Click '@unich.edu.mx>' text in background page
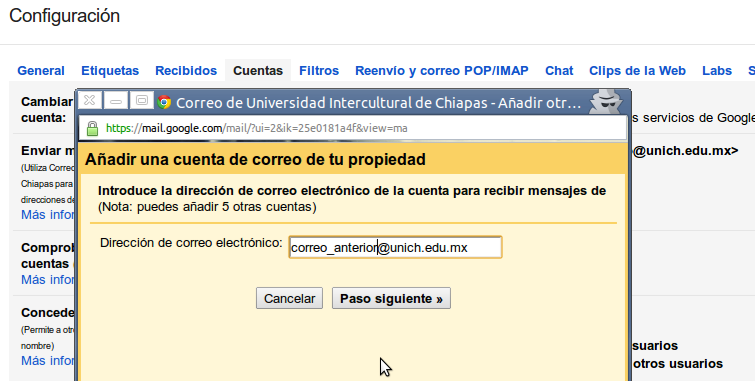 tap(685, 151)
